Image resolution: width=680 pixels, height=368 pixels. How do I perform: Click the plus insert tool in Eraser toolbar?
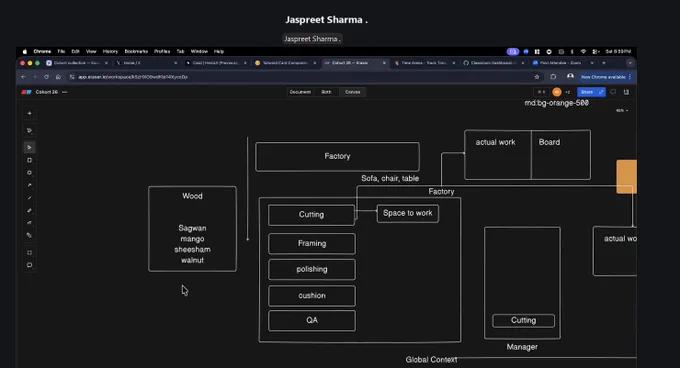29,114
